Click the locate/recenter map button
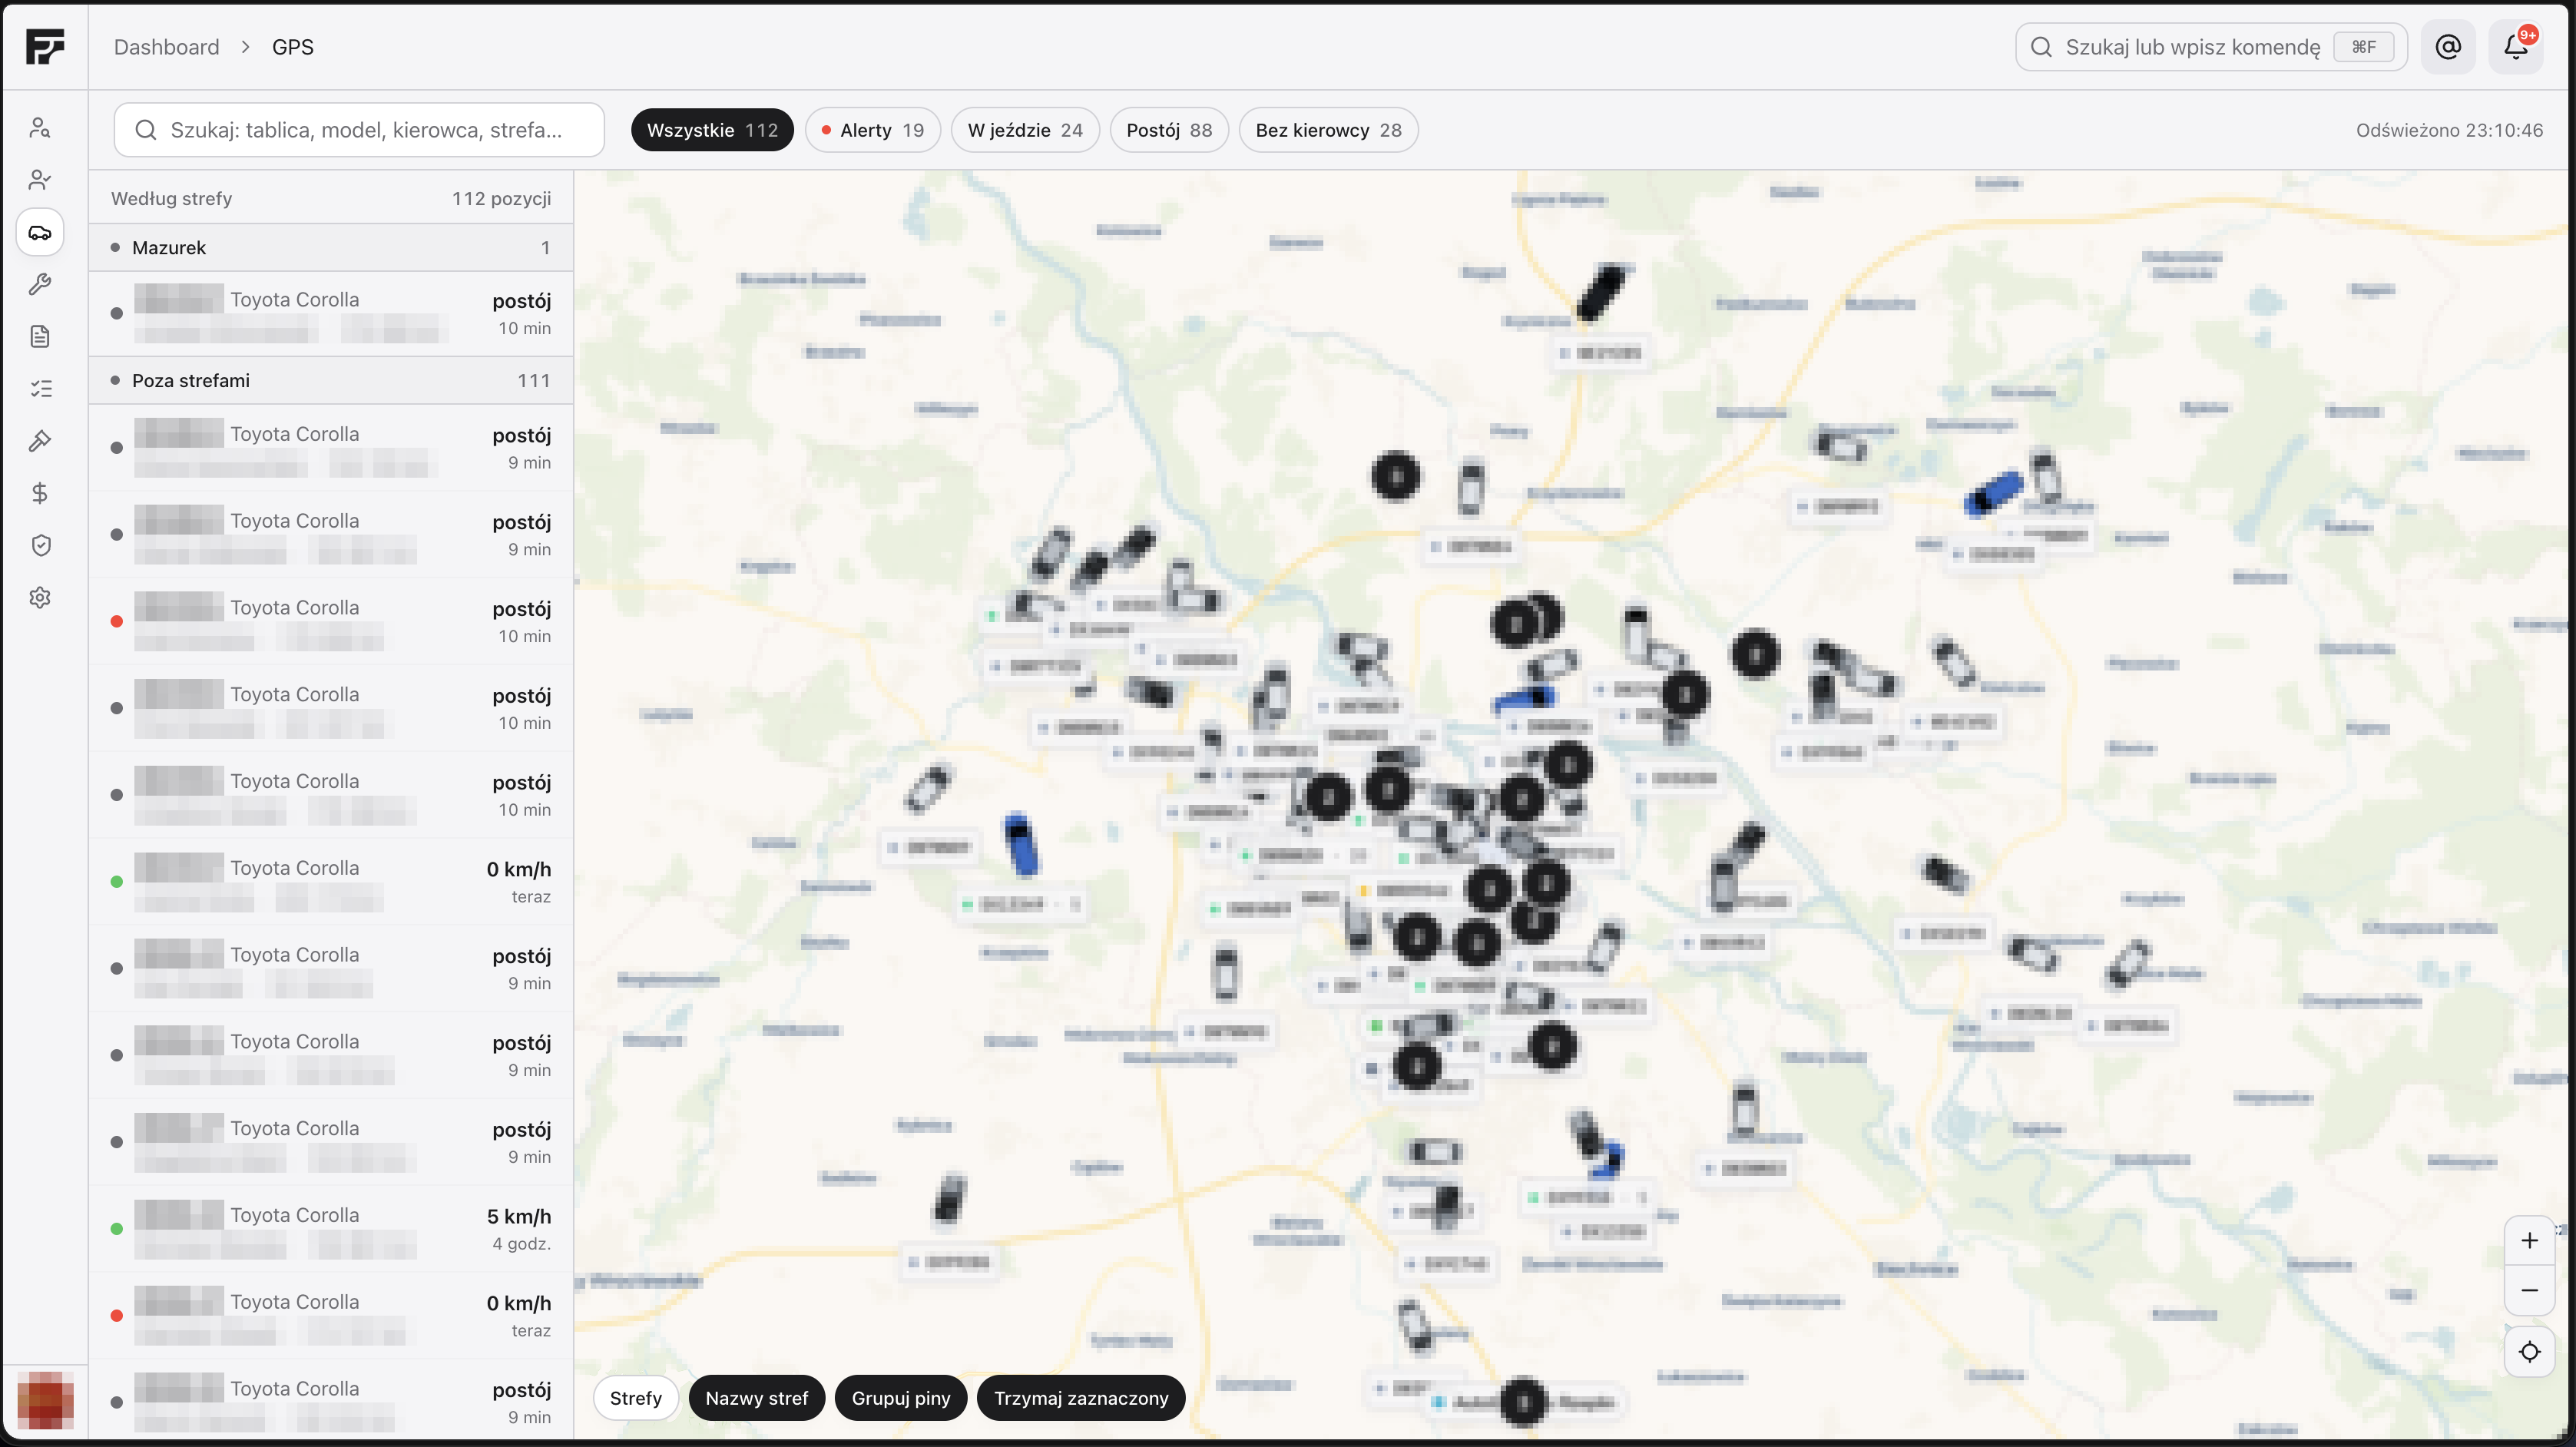 coord(2529,1352)
